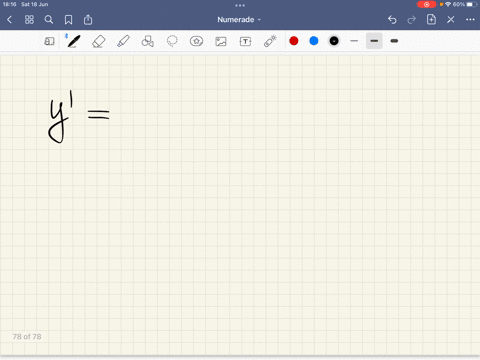Open the Elements sticker tool
This screenshot has width=480, height=360.
coord(196,41)
